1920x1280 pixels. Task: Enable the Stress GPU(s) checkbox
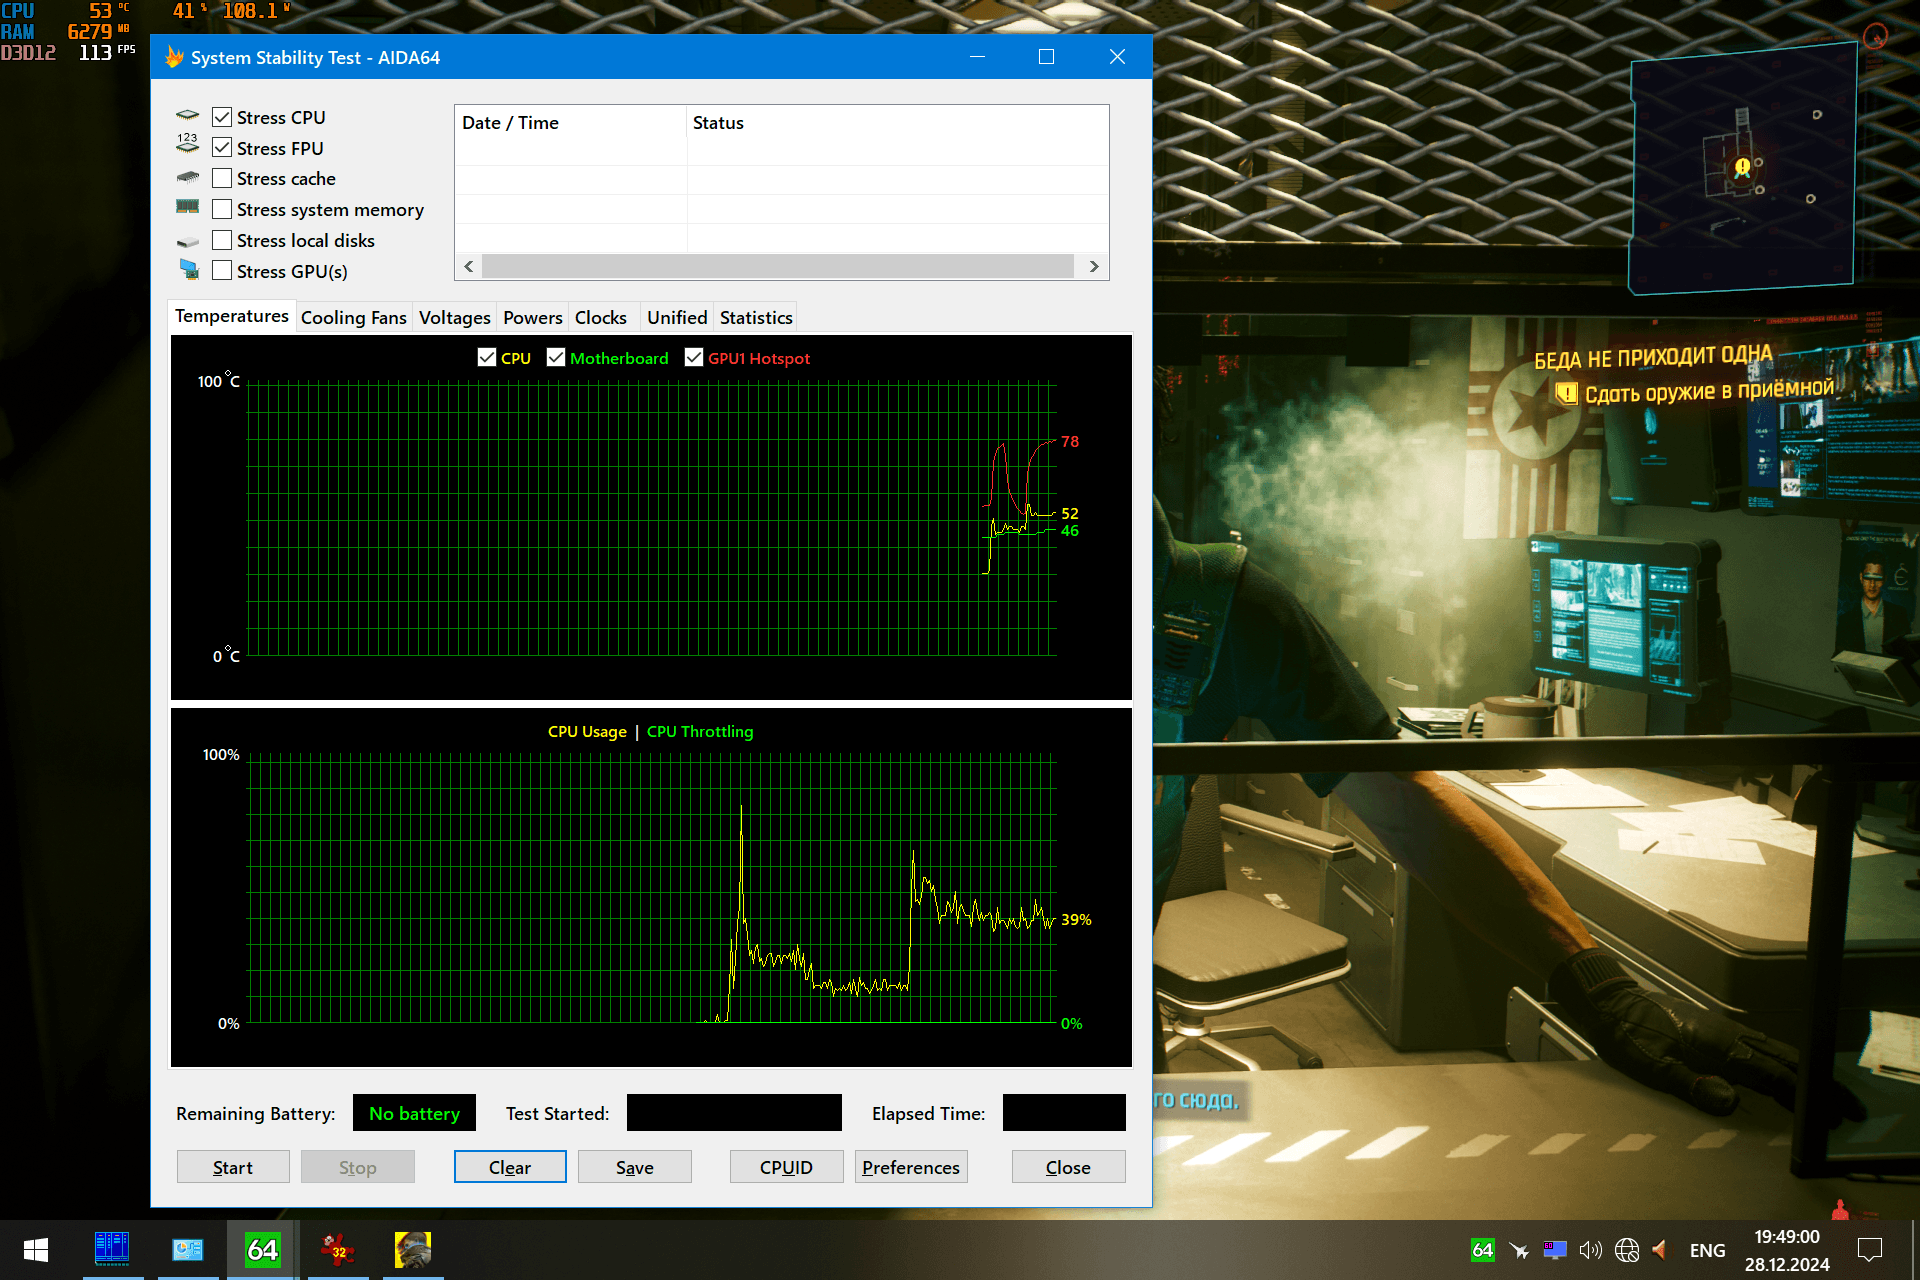(x=222, y=271)
